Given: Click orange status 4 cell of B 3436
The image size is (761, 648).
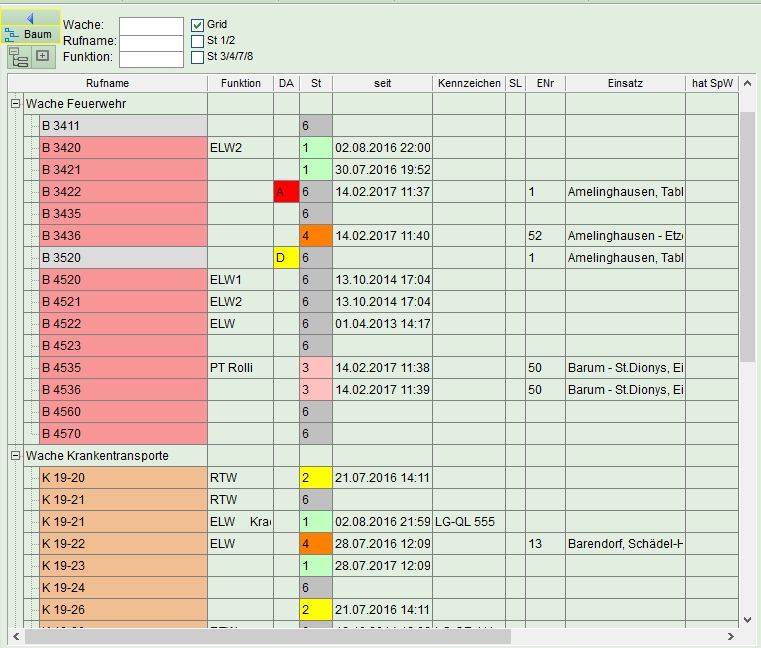Looking at the screenshot, I should click(x=315, y=235).
